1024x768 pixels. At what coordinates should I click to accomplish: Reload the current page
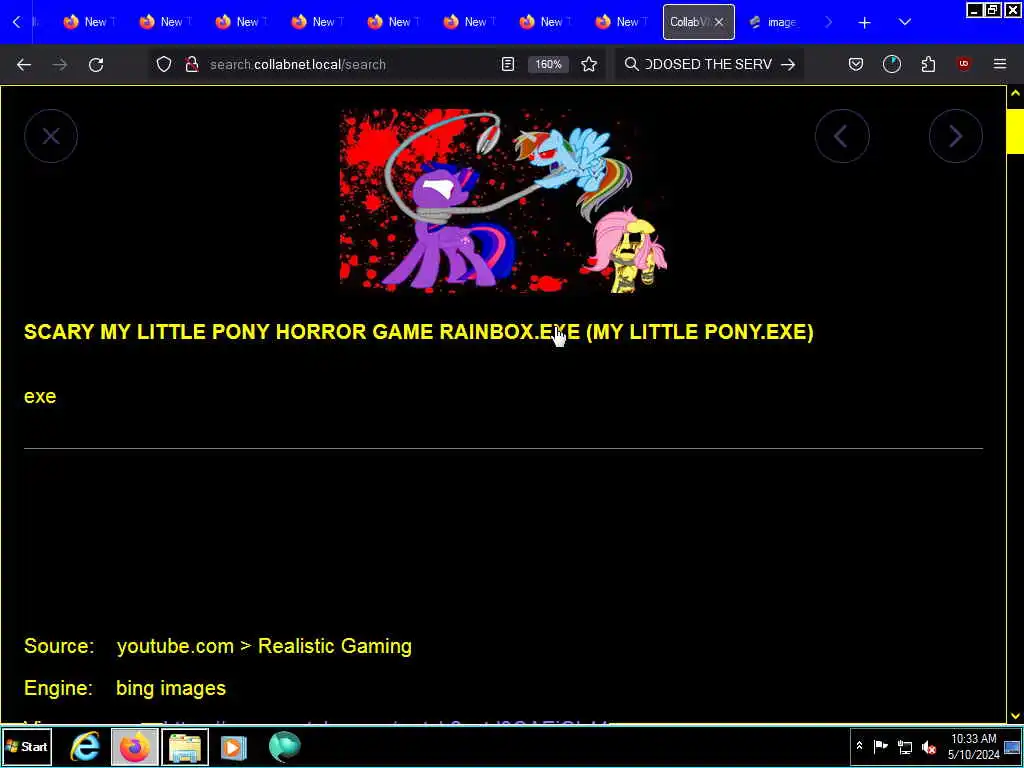coord(96,64)
